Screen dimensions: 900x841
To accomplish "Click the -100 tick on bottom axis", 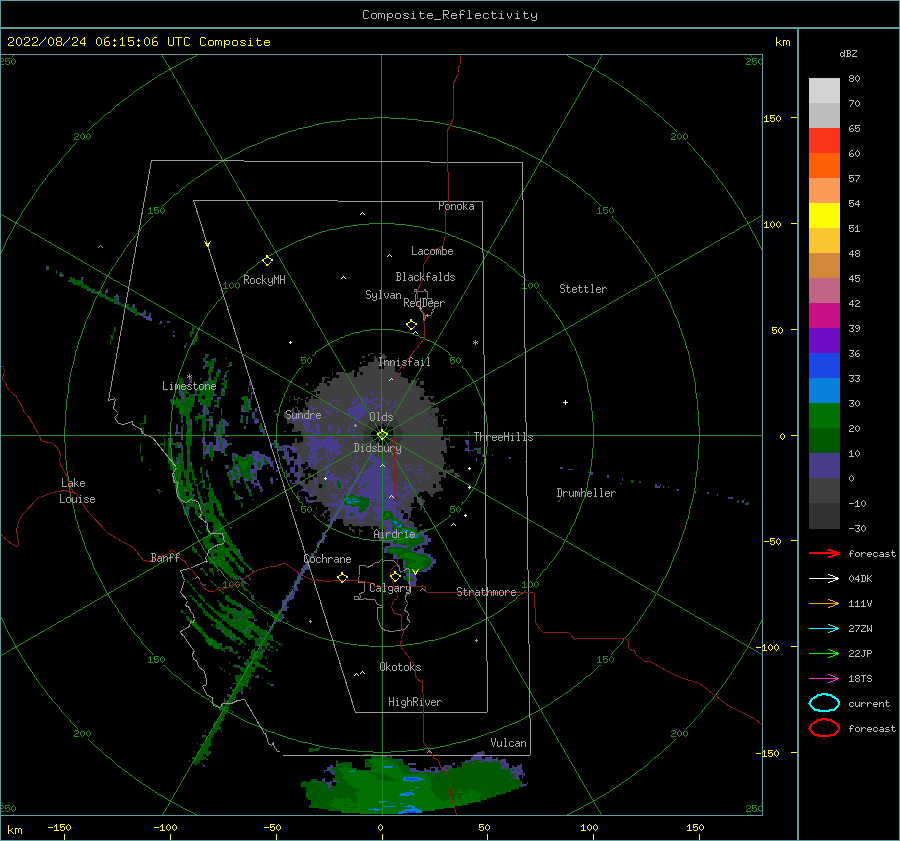I will pos(165,827).
